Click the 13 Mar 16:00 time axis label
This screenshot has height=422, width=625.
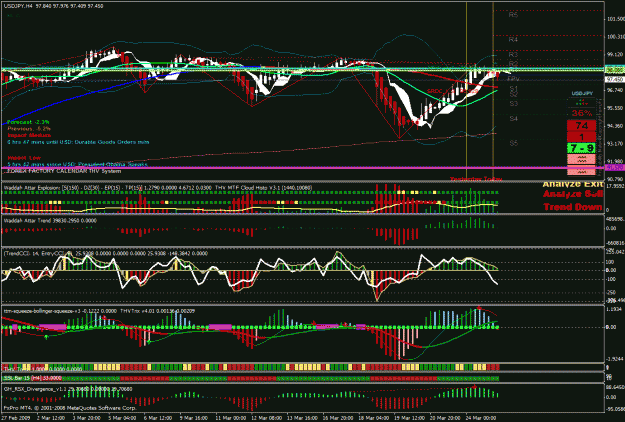coord(302,418)
